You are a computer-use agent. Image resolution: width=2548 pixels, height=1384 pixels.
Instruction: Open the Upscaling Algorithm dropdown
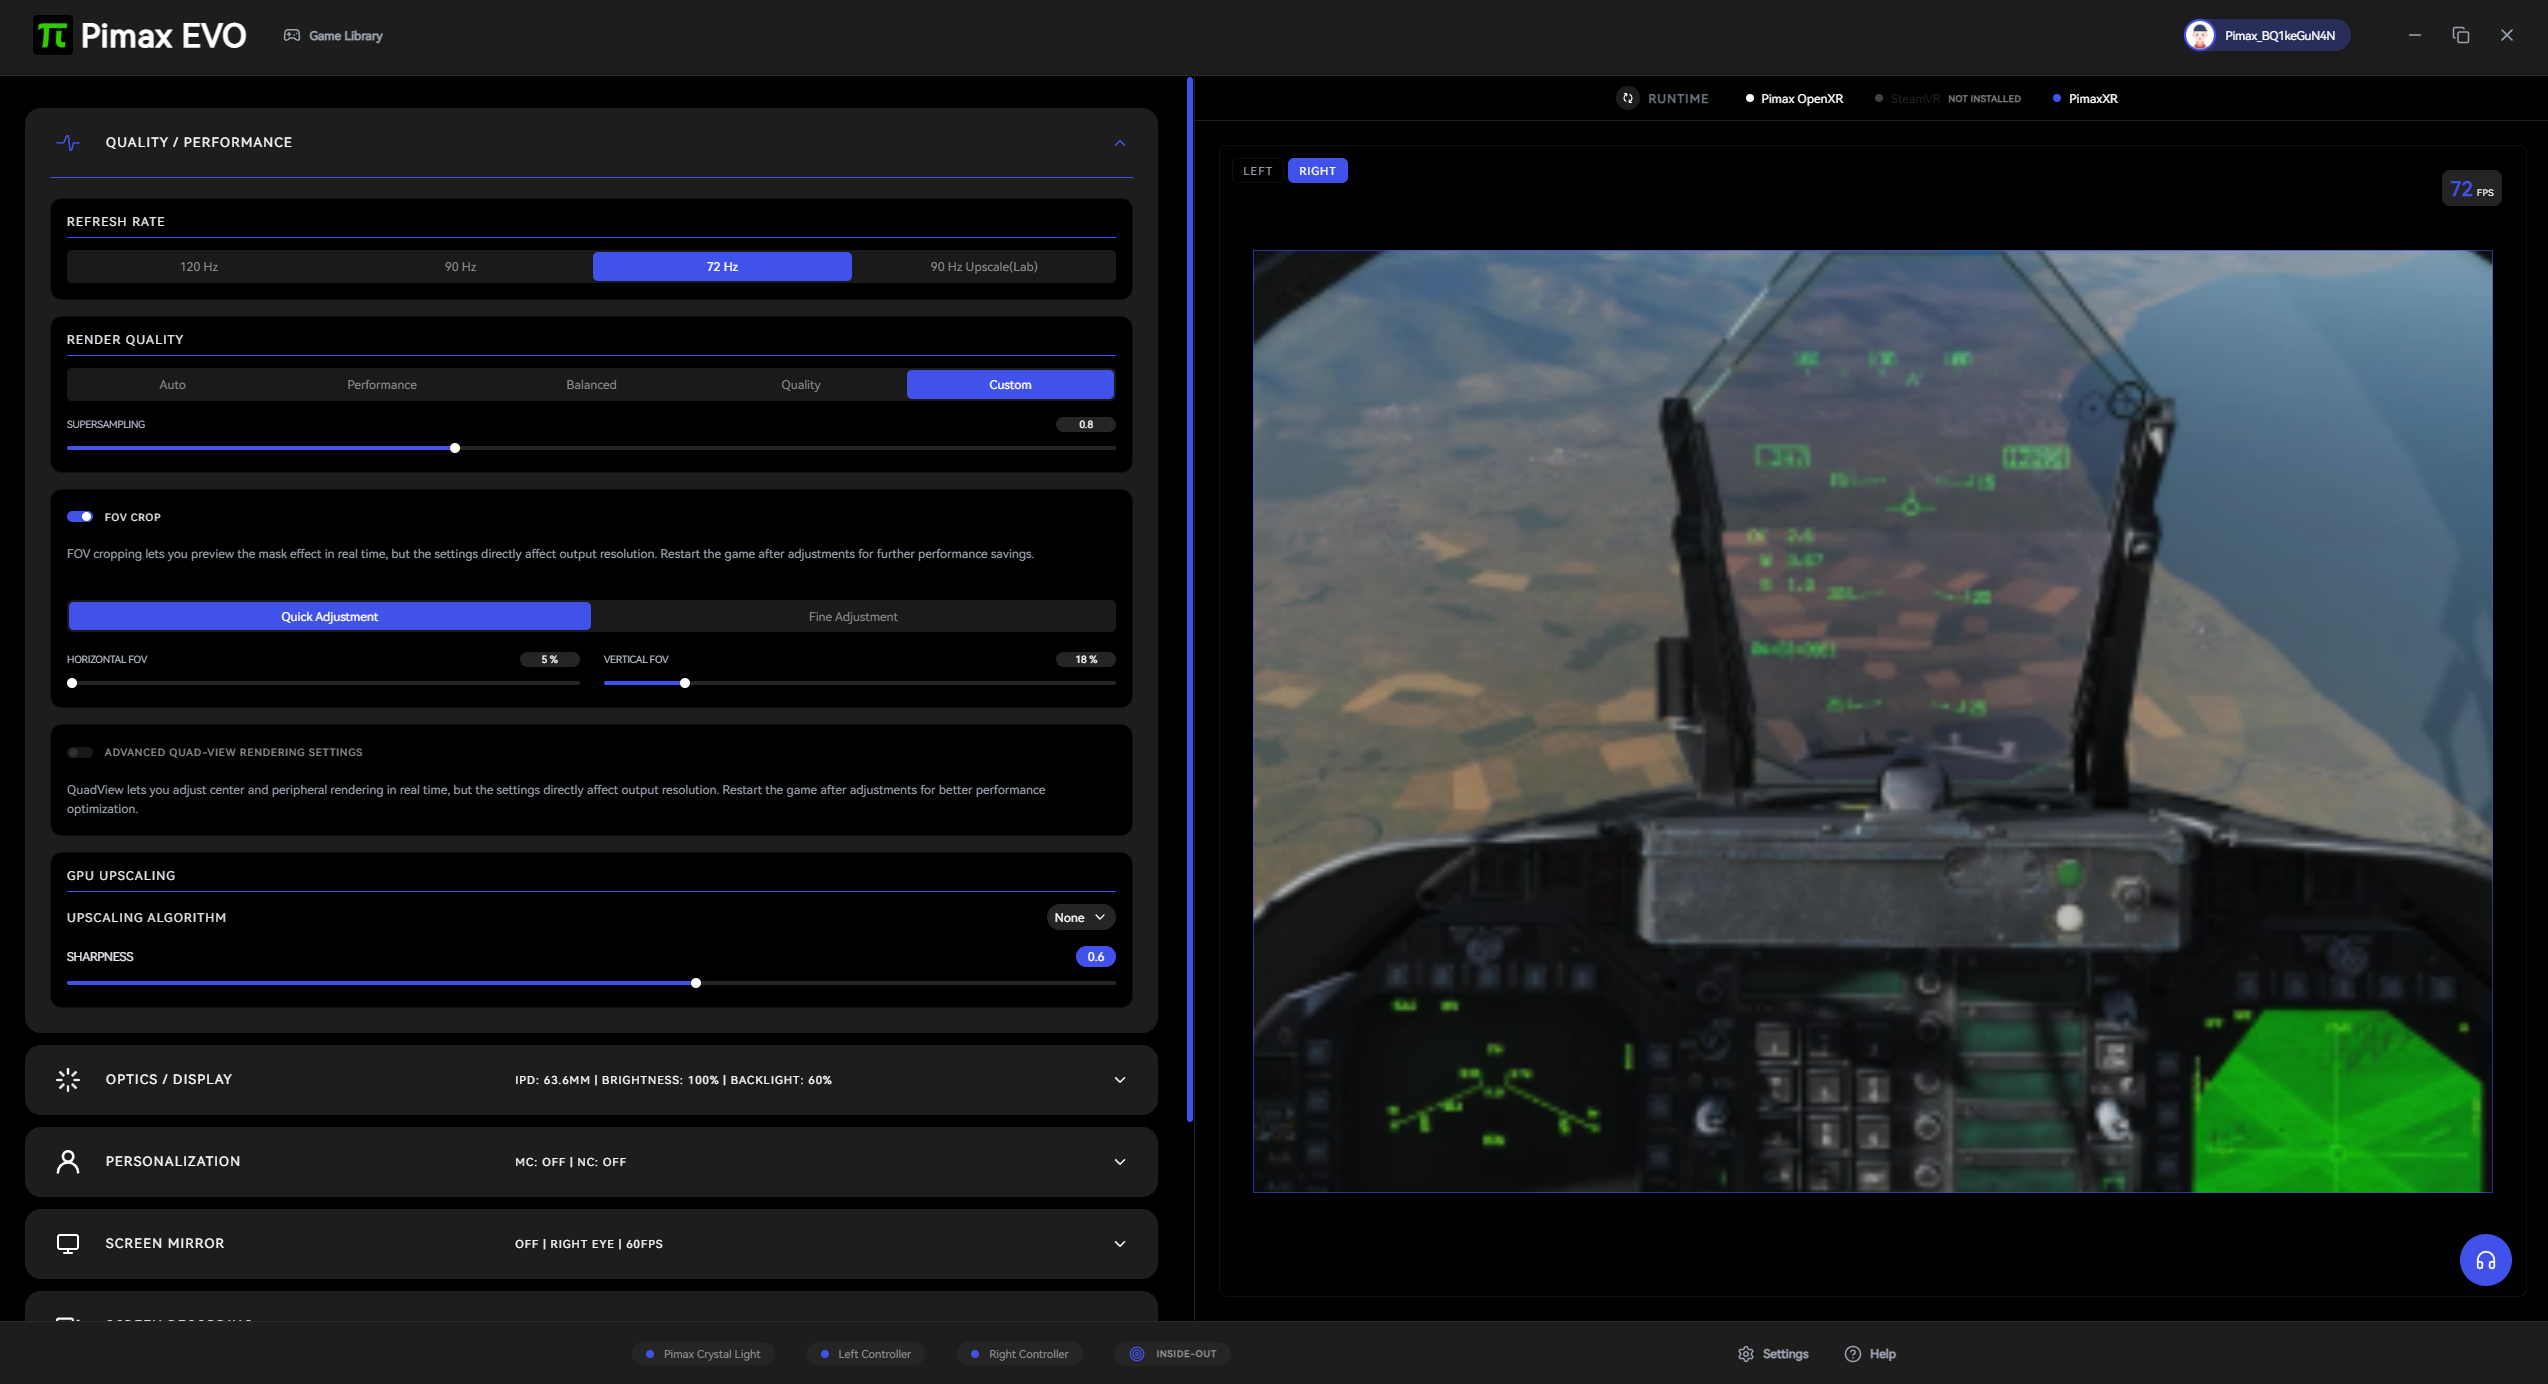click(x=1080, y=918)
